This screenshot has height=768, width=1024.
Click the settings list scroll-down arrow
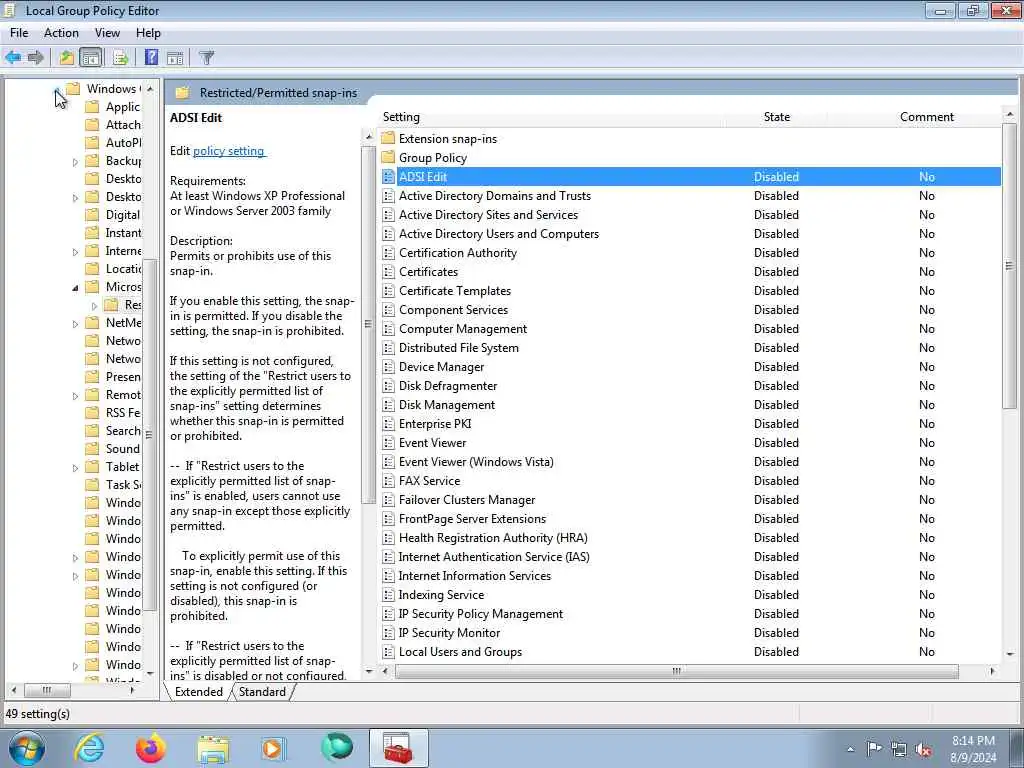point(1010,654)
